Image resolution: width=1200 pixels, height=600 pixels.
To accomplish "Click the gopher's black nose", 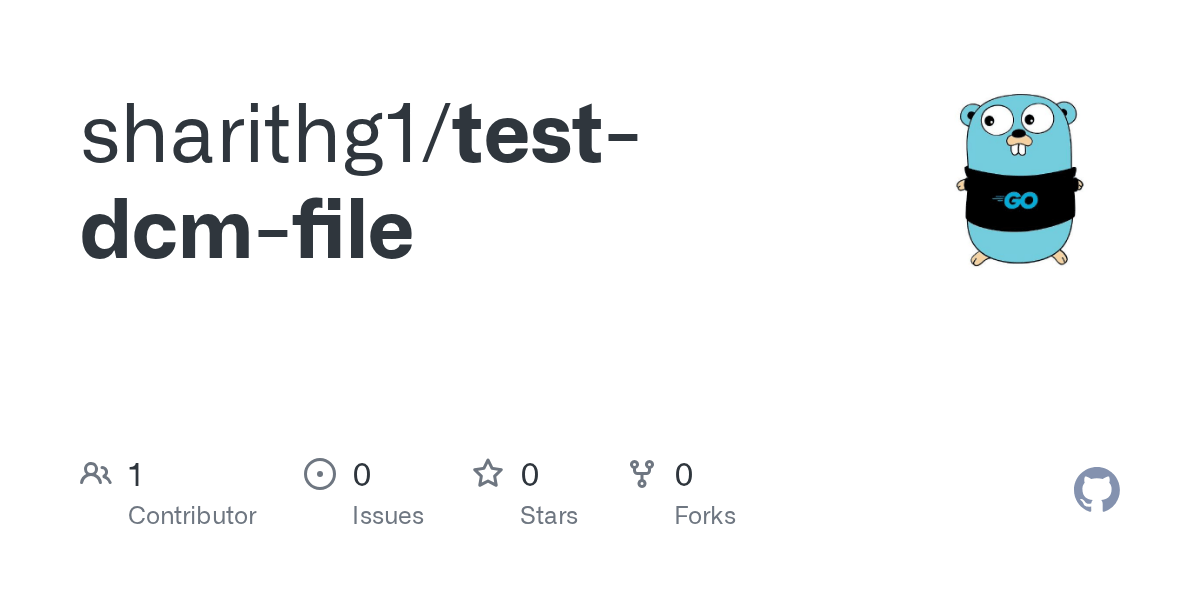I will tap(1019, 132).
